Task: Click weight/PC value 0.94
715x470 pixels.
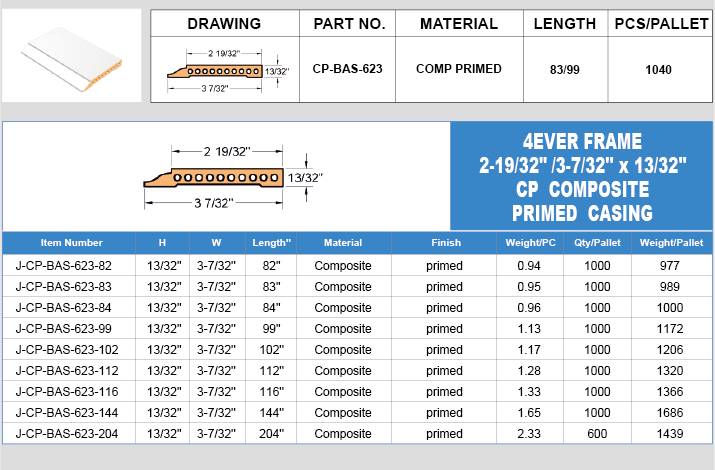Action: point(529,265)
